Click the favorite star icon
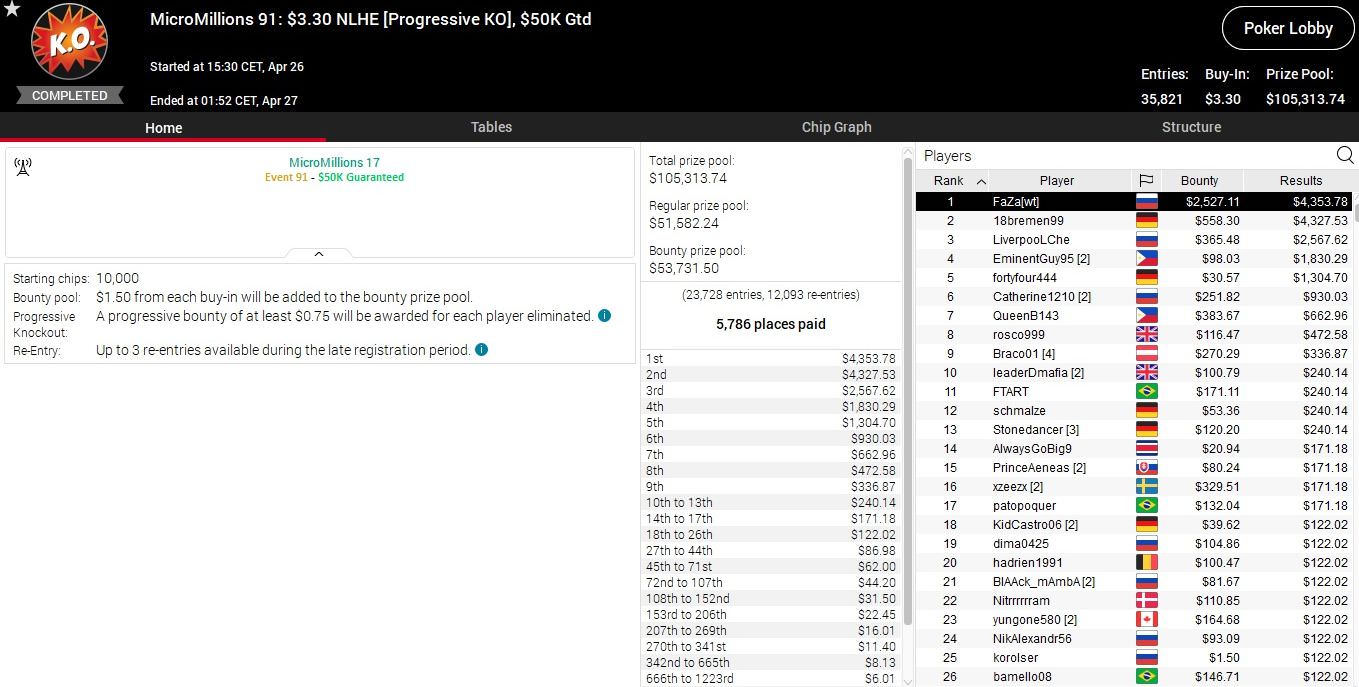This screenshot has width=1359, height=687. pyautogui.click(x=12, y=10)
